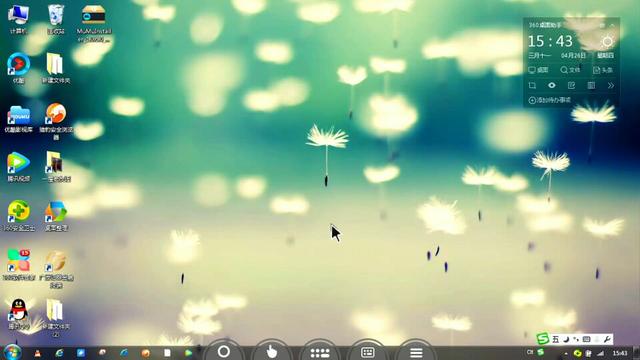Image resolution: width=640 pixels, height=360 pixels.
Task: Show hidden system tray icons arrow
Action: point(566,353)
